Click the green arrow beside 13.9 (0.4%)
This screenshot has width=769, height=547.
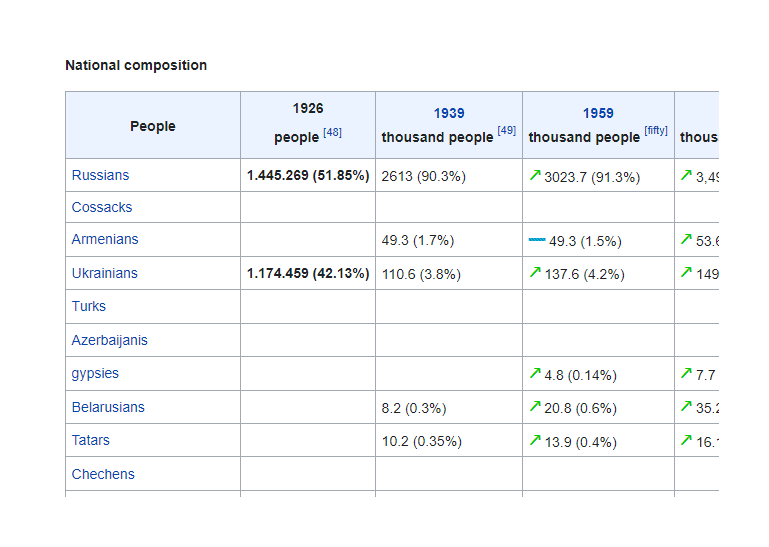coord(535,441)
